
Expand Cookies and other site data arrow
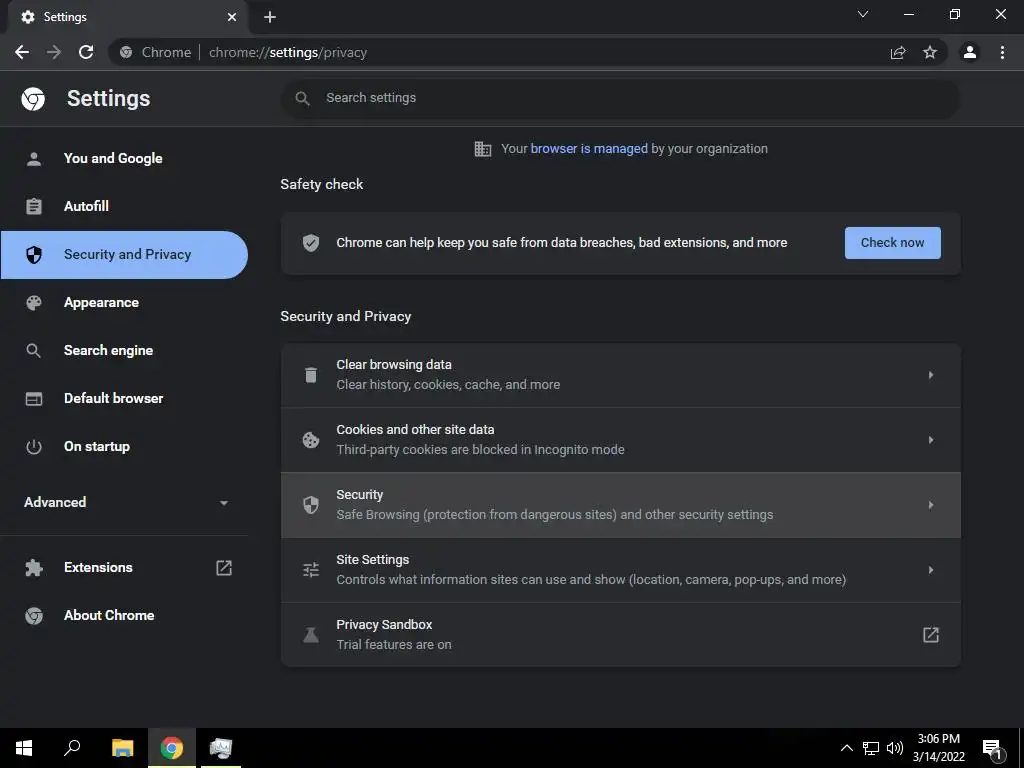pyautogui.click(x=931, y=440)
